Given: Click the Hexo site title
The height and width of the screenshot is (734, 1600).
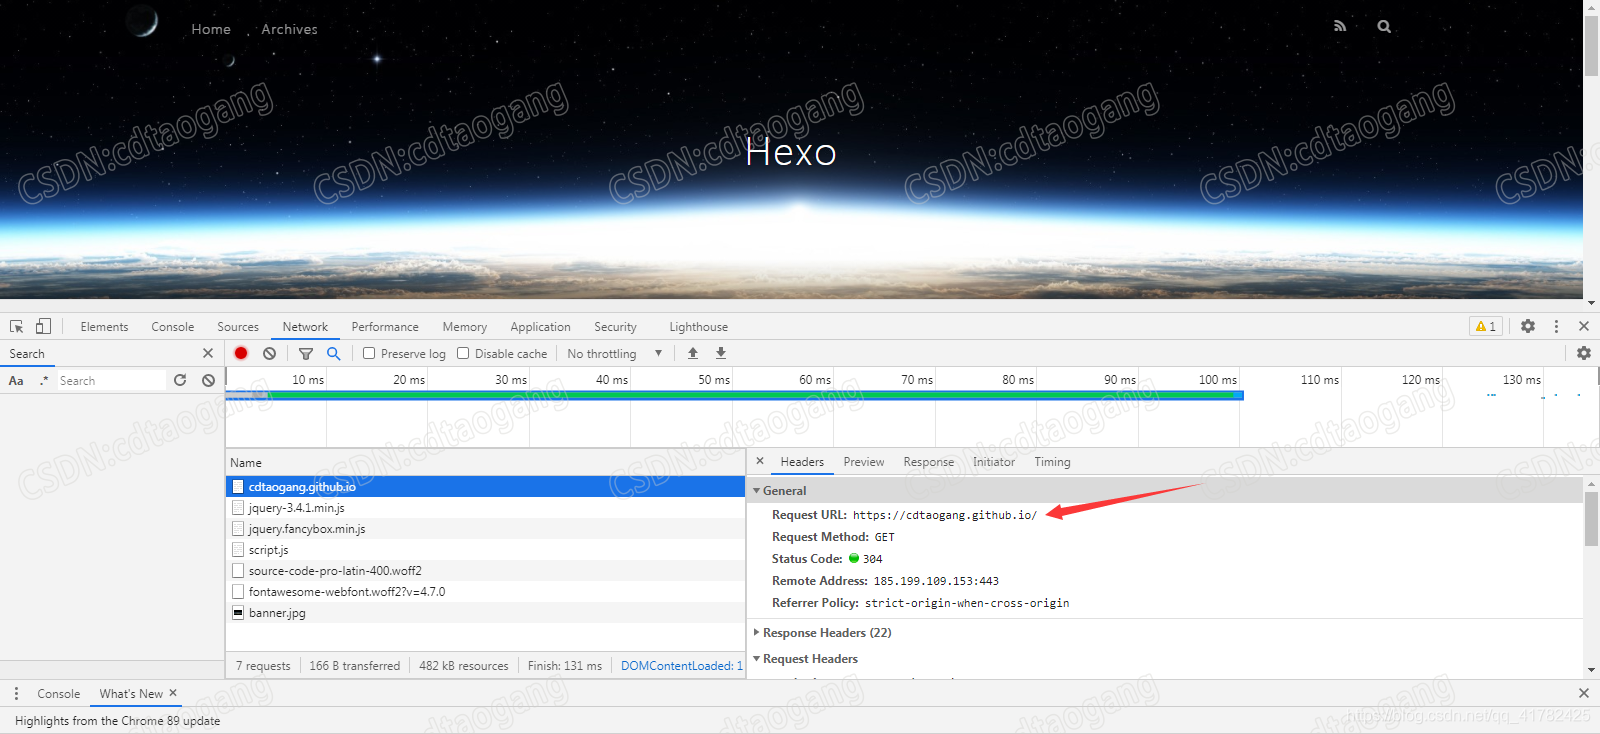Looking at the screenshot, I should click(x=791, y=152).
